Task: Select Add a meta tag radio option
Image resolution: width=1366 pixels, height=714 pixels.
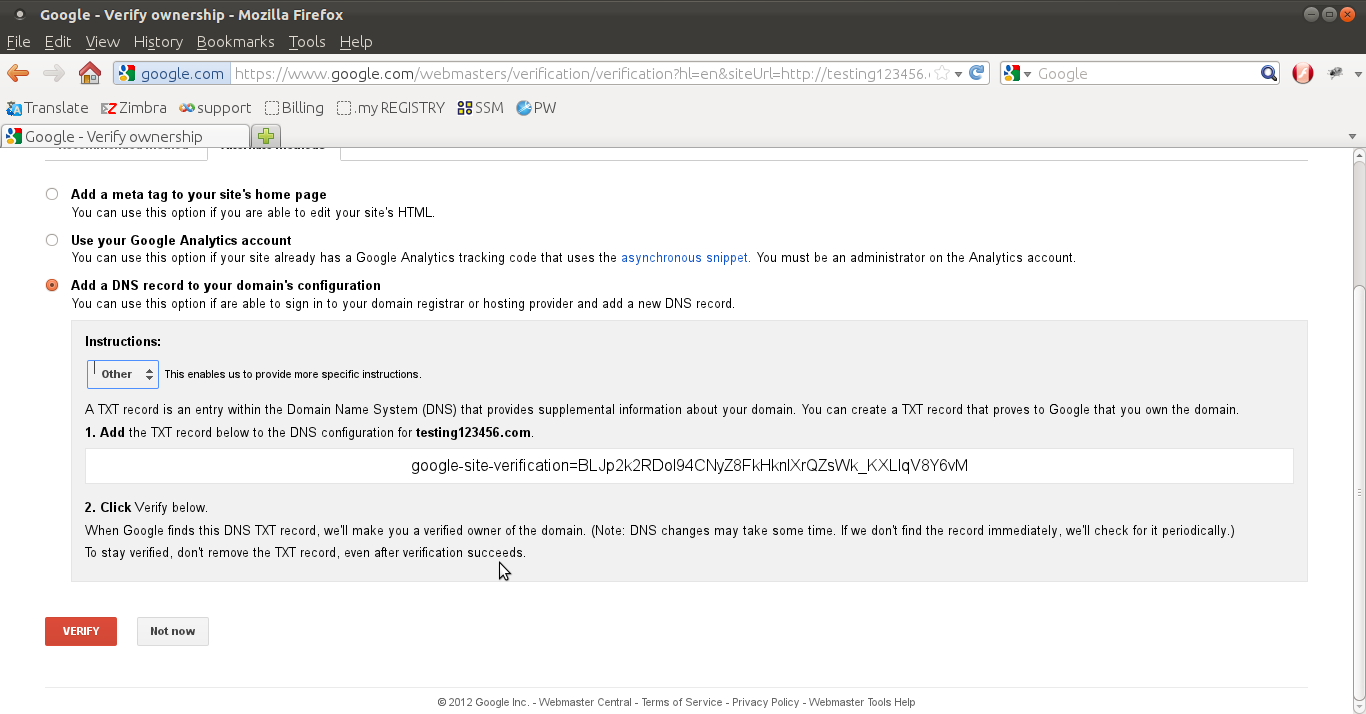Action: tap(52, 194)
